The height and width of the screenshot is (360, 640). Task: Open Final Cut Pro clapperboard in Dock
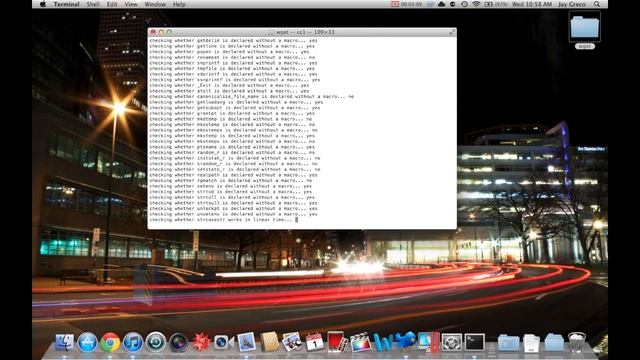click(360, 342)
